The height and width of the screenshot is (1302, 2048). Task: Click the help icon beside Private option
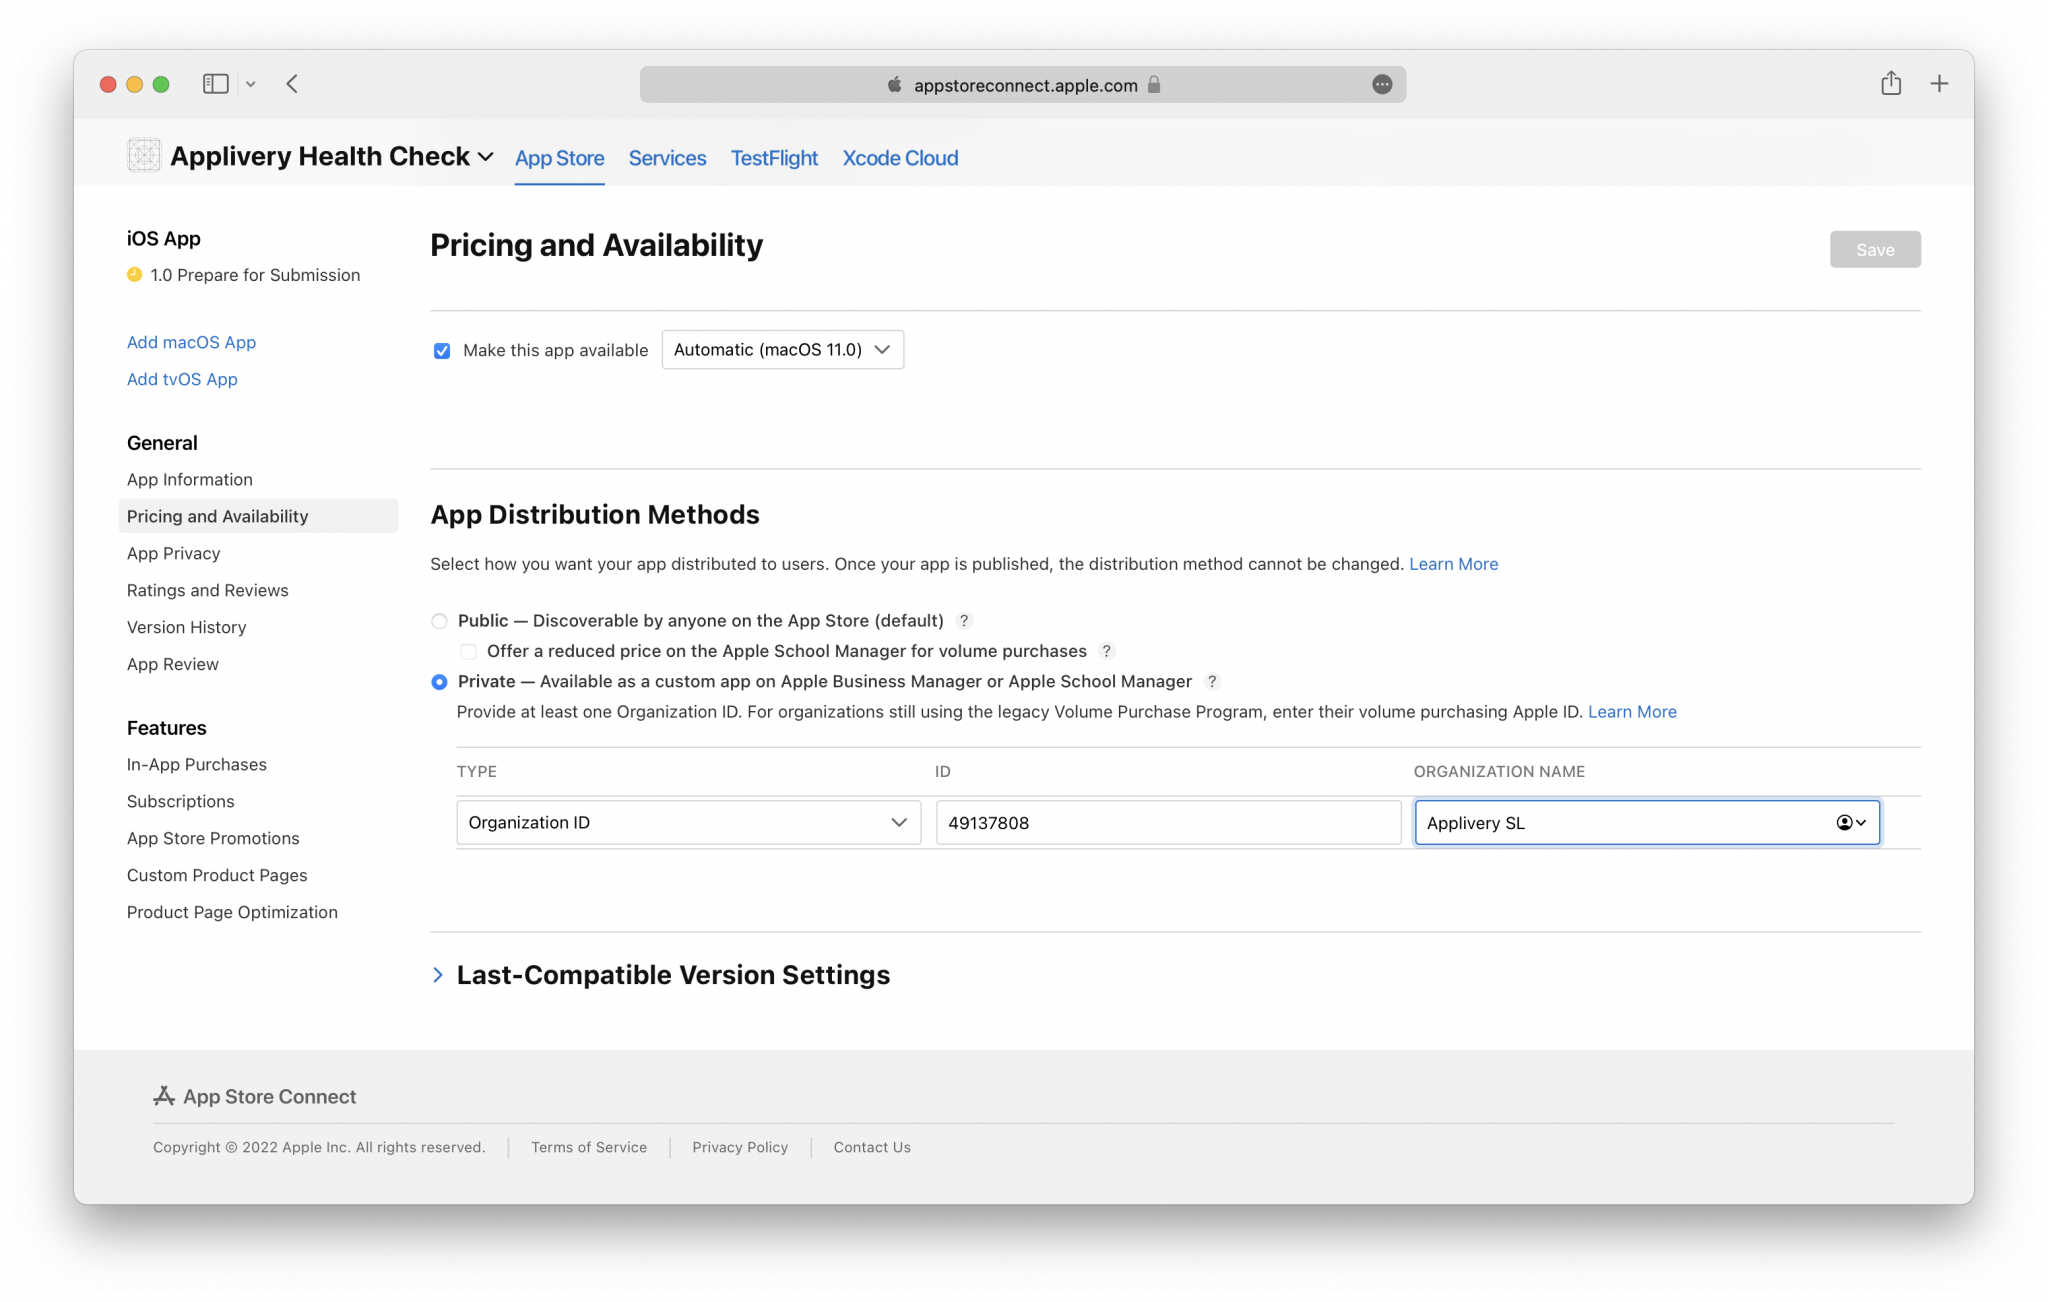tap(1212, 682)
